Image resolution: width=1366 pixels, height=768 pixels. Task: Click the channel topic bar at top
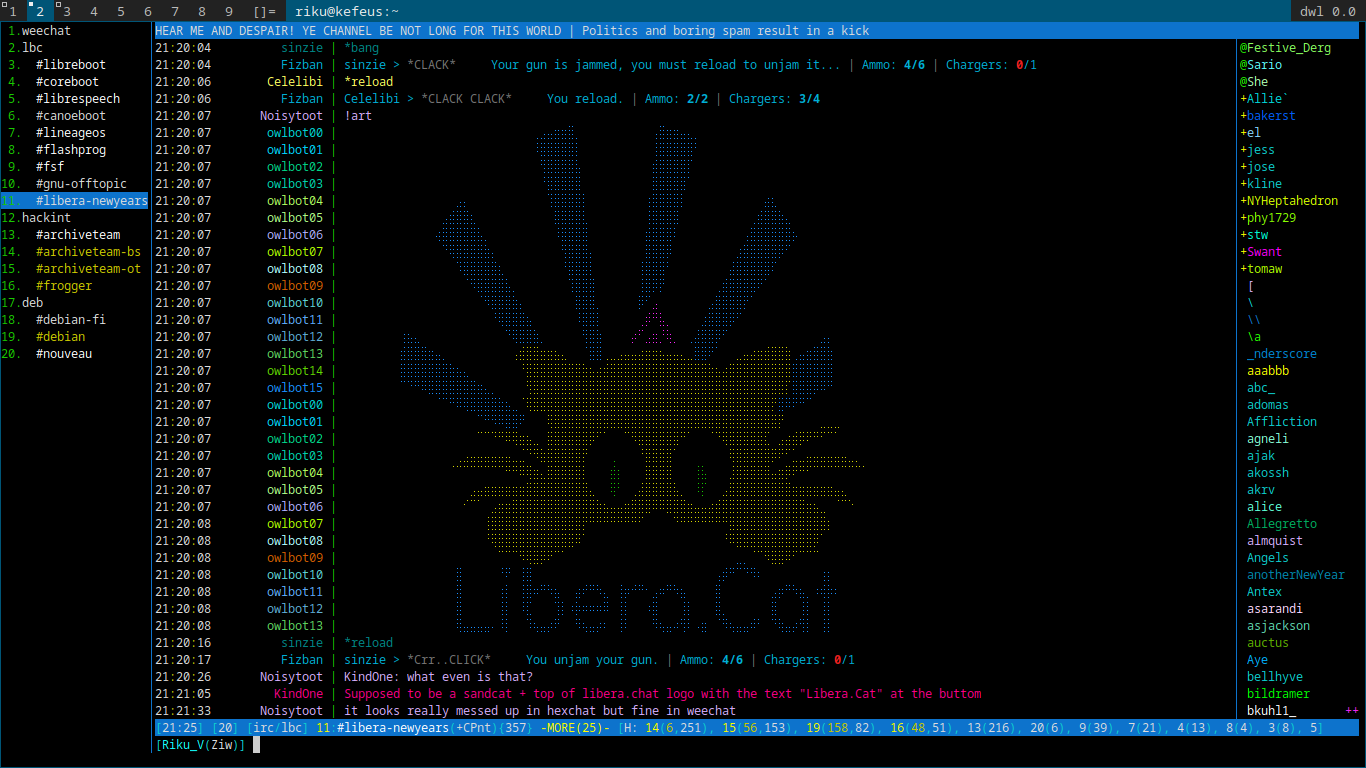pos(512,31)
